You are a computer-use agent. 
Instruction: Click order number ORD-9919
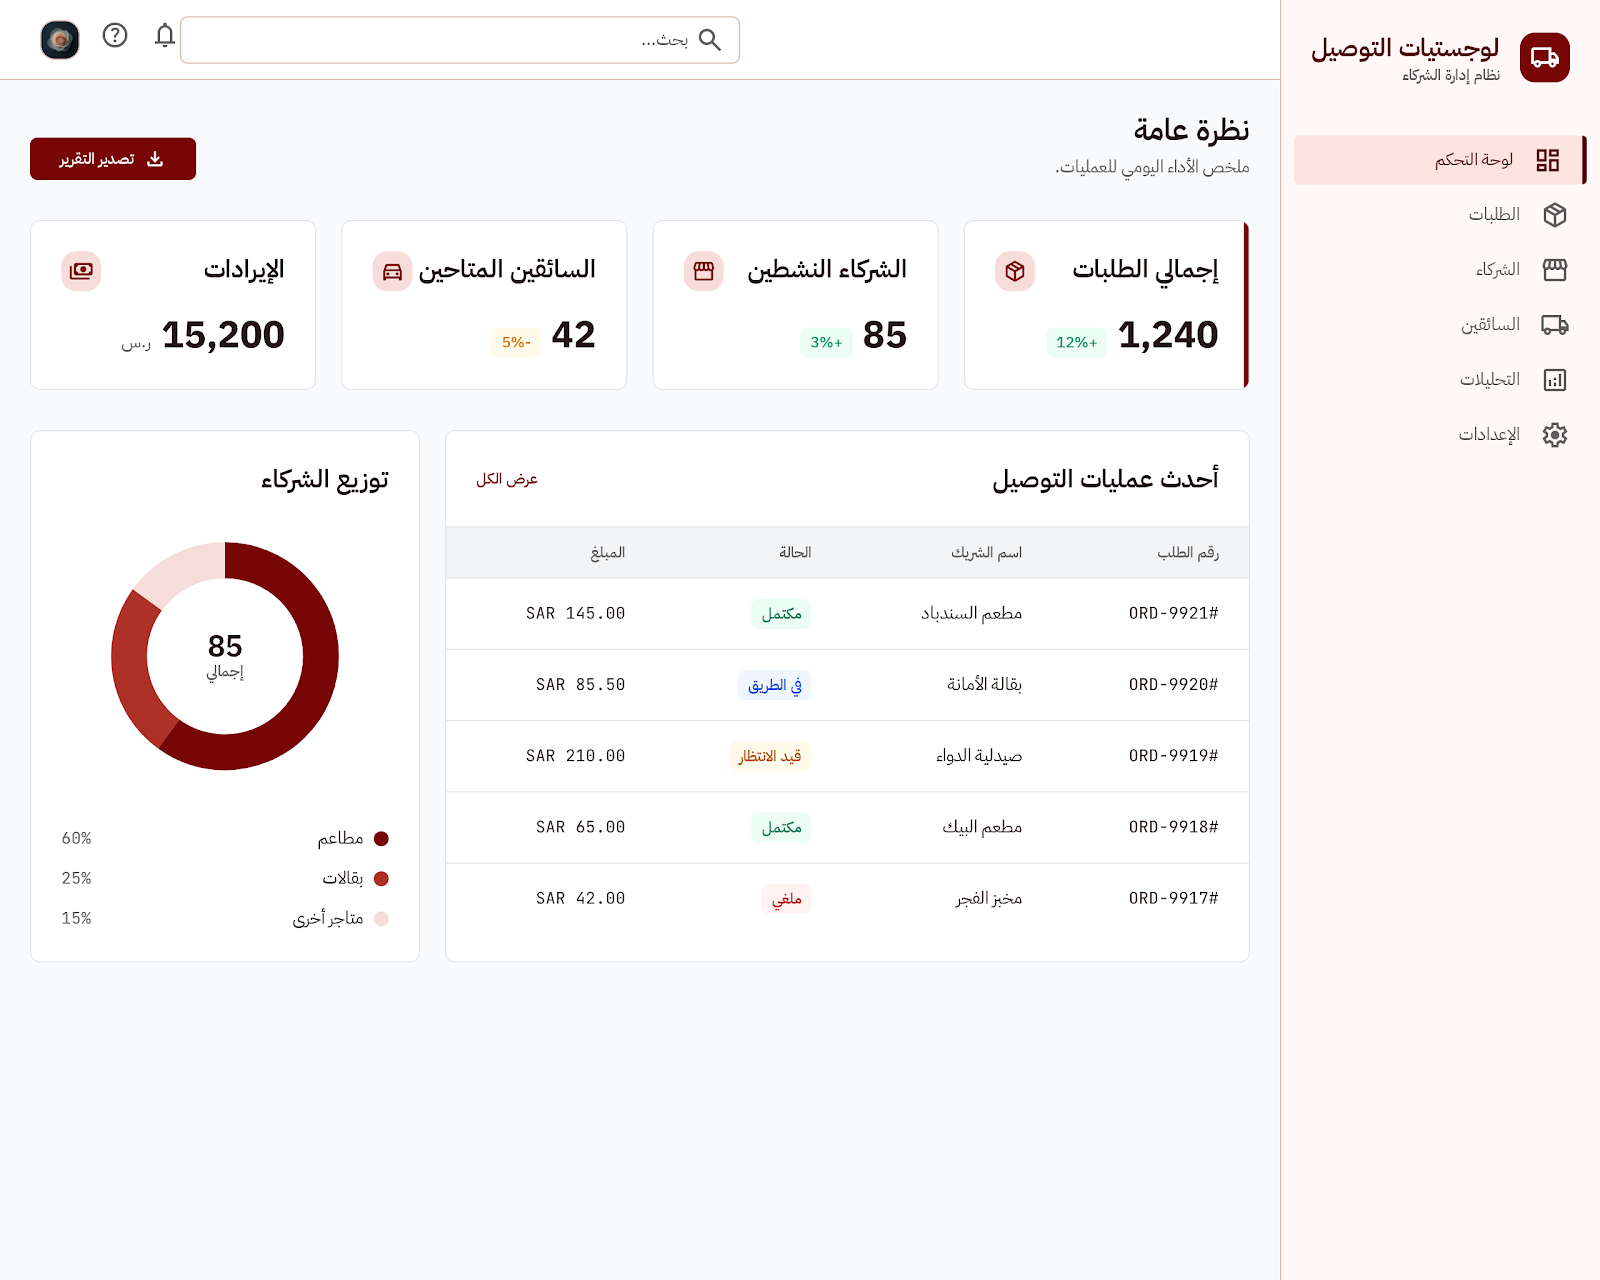click(1173, 756)
